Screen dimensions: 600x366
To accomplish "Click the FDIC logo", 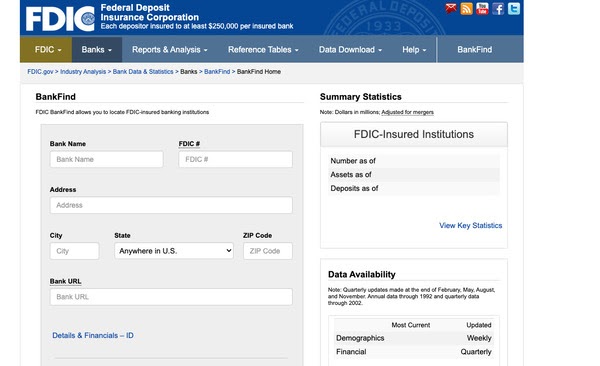I will (x=60, y=18).
